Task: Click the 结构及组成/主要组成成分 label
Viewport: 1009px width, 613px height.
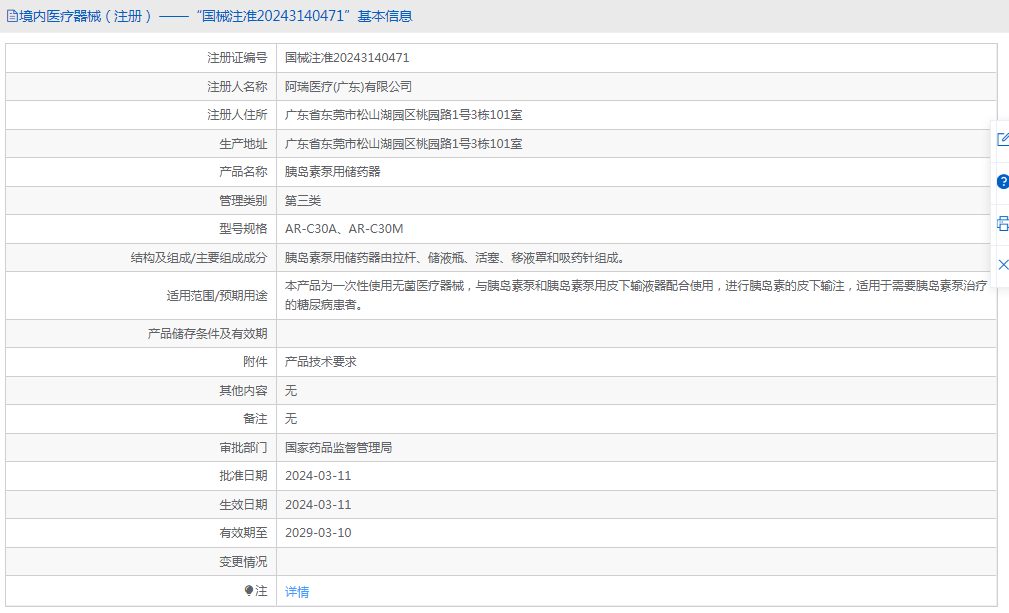Action: point(199,258)
